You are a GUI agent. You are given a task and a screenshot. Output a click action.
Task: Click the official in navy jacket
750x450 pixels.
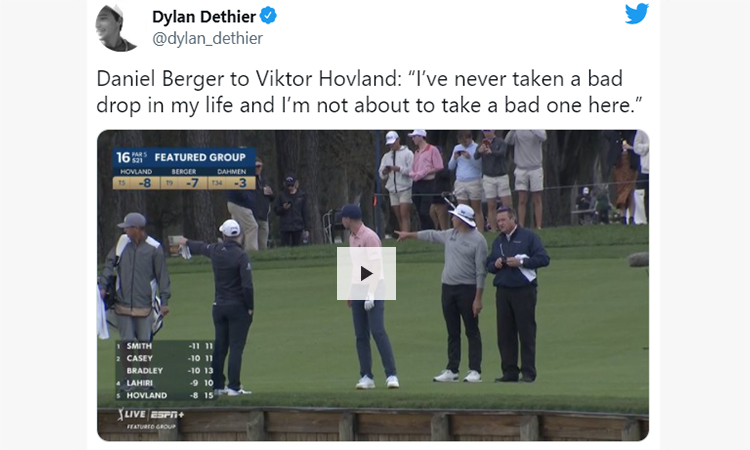coord(517,294)
